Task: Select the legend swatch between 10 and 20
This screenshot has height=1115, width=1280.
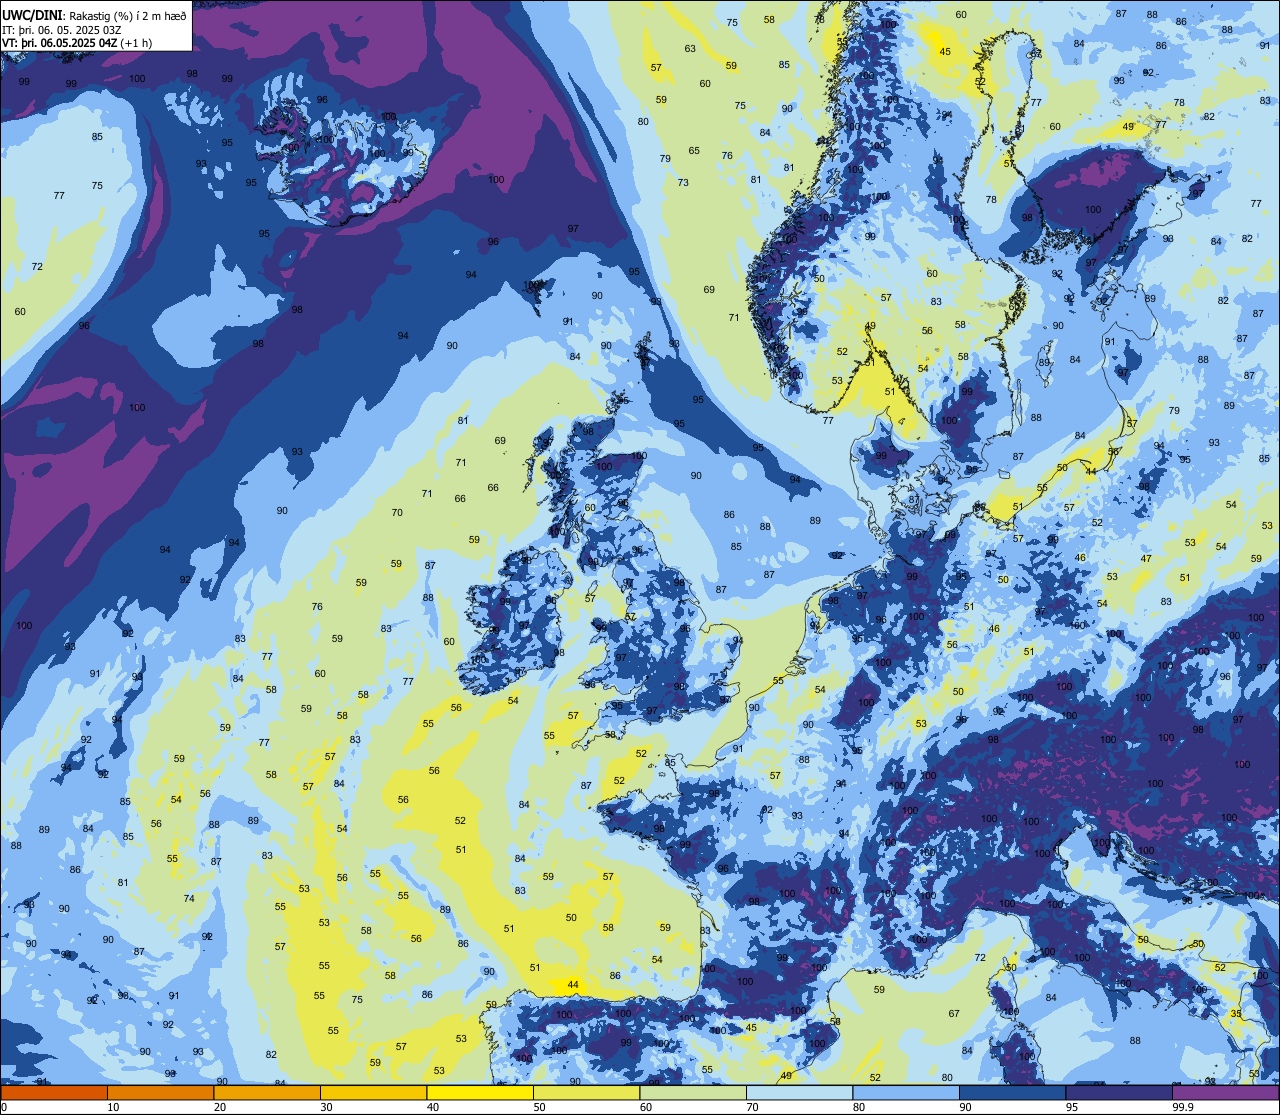Action: pos(160,1093)
